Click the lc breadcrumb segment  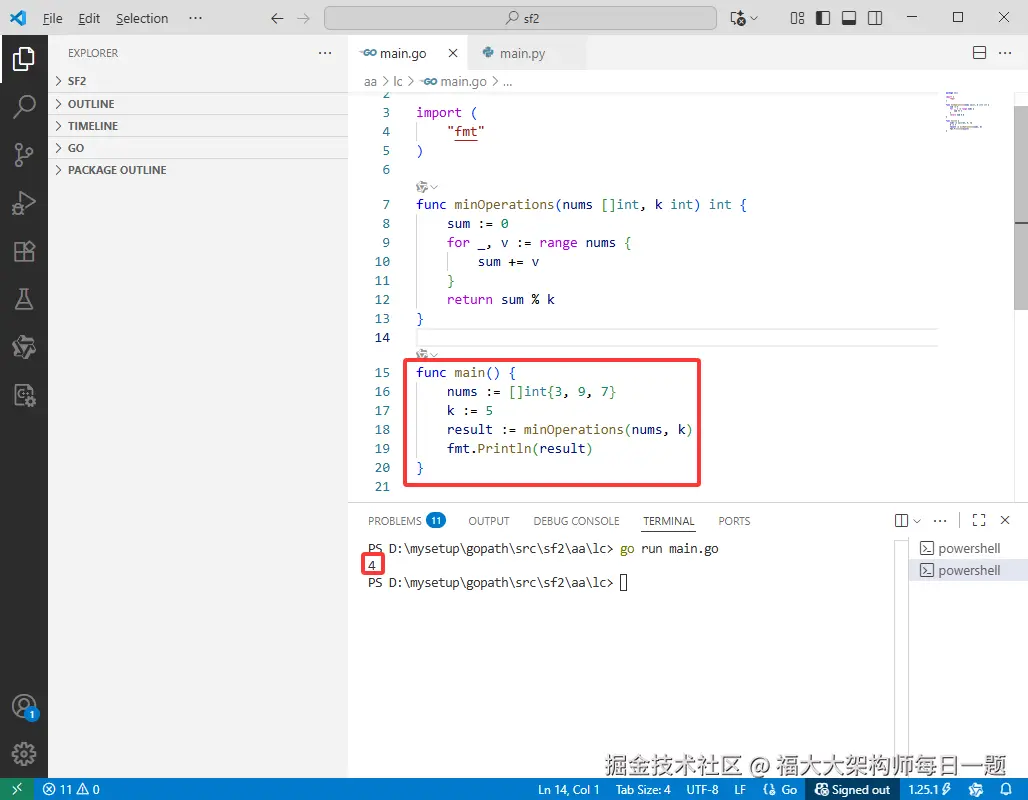397,81
